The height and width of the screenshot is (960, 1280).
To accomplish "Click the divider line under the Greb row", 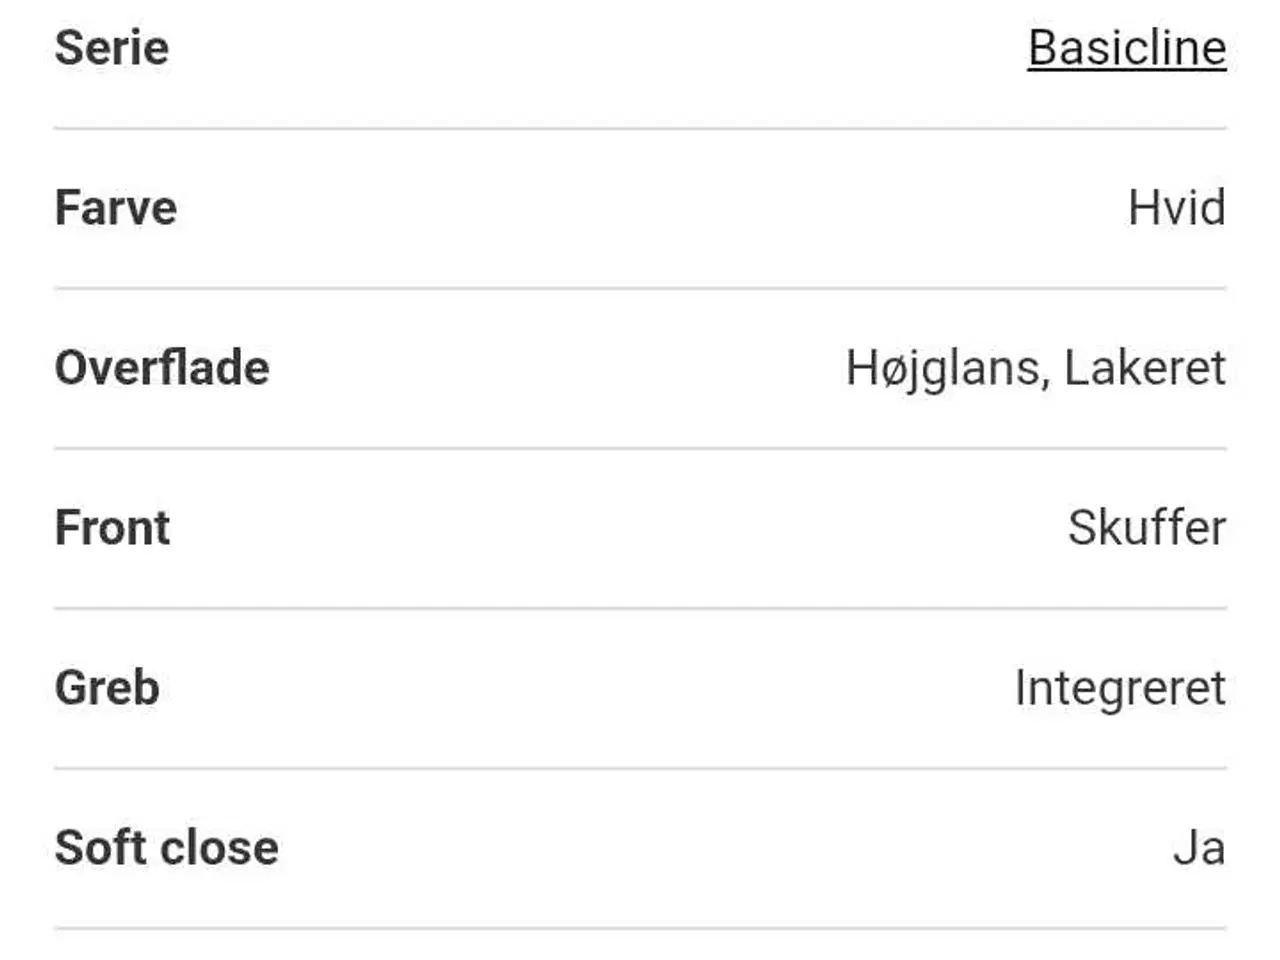I will [640, 768].
